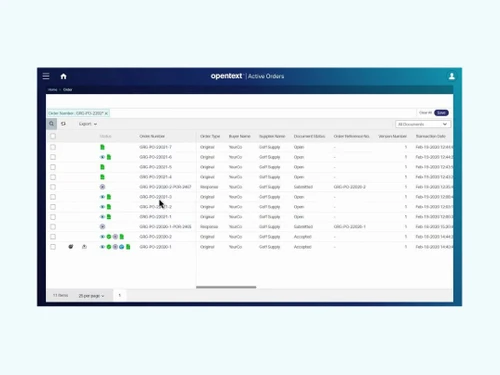
Task: Sort by the Transaction Date column header
Action: [431, 136]
